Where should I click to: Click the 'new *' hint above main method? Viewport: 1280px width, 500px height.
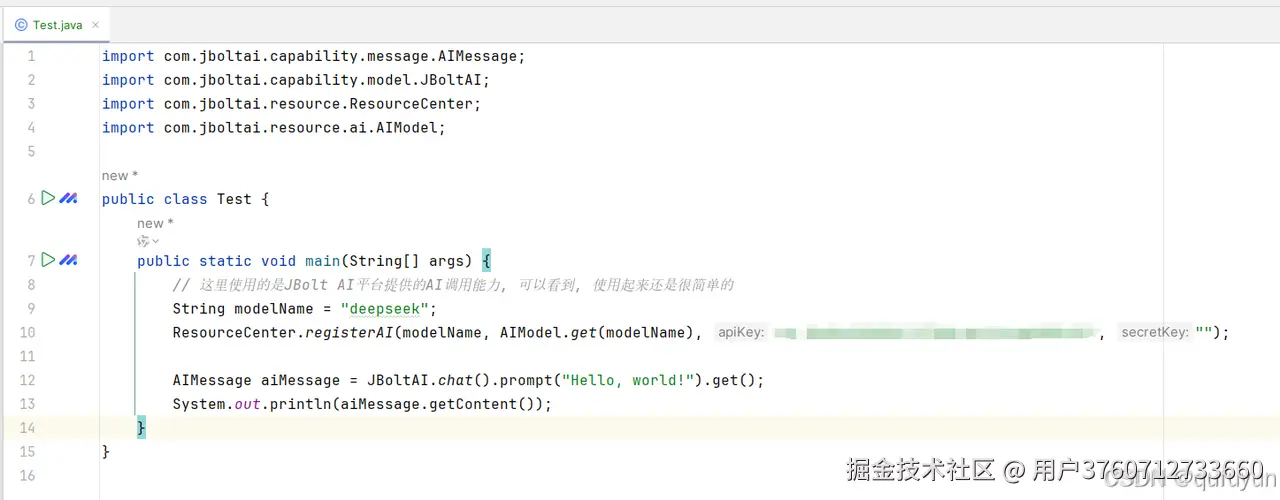(155, 223)
